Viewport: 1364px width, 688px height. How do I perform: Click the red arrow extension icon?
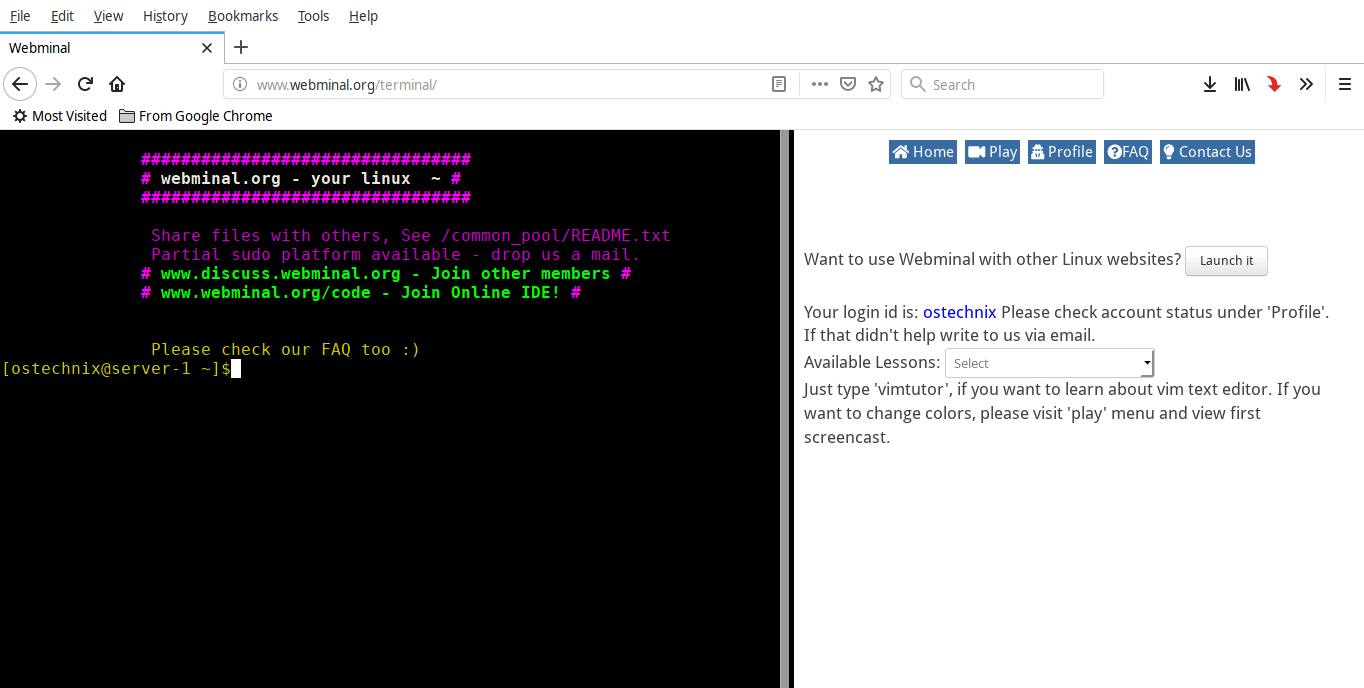point(1273,84)
